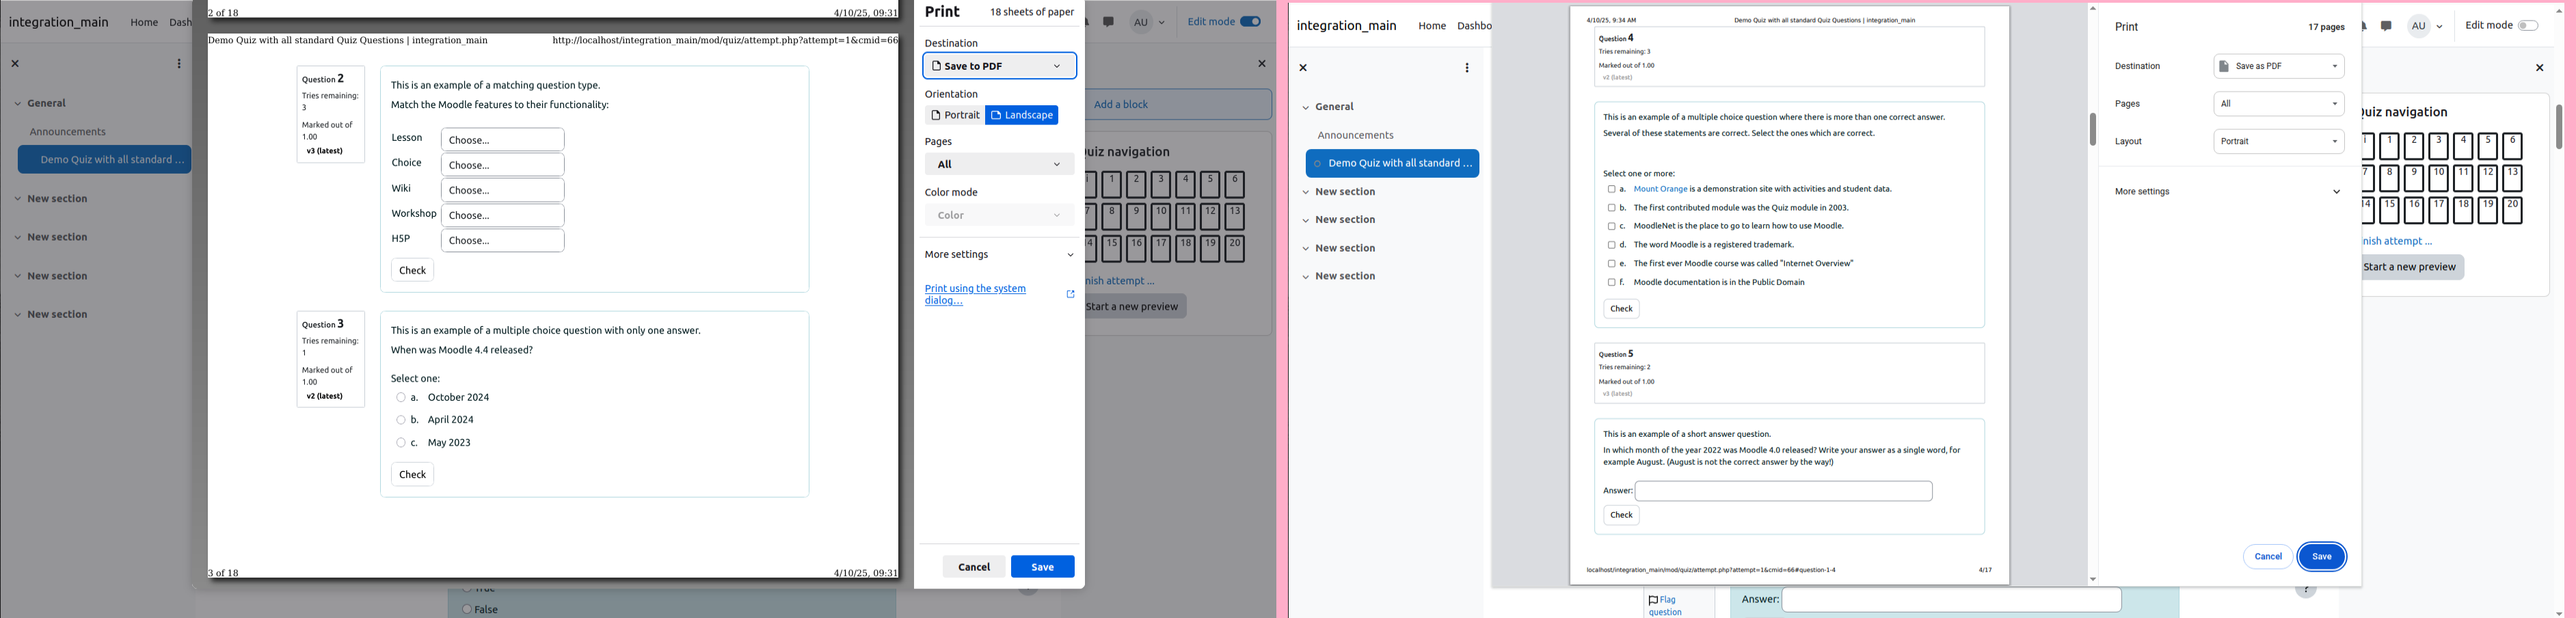Click Cancel in Chrome print dialog
This screenshot has width=2576, height=618.
(2267, 557)
